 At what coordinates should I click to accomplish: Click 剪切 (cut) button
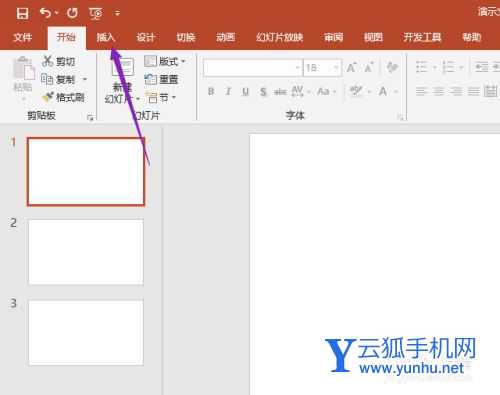(59, 61)
